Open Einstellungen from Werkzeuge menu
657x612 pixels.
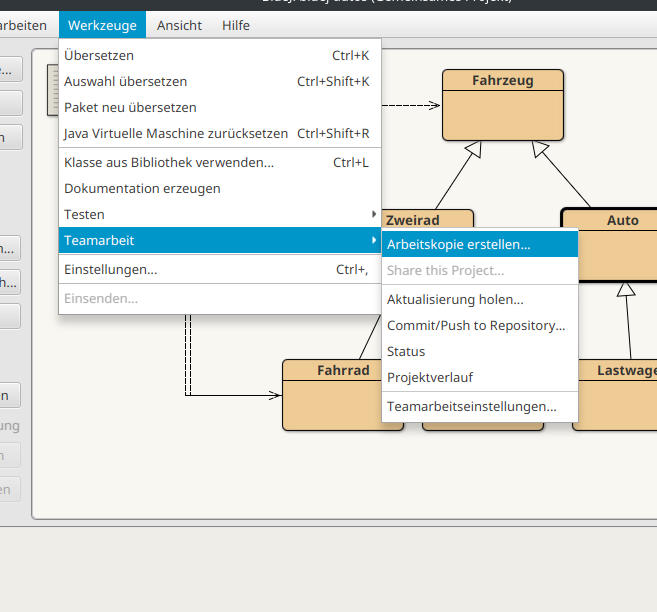[x=220, y=269]
